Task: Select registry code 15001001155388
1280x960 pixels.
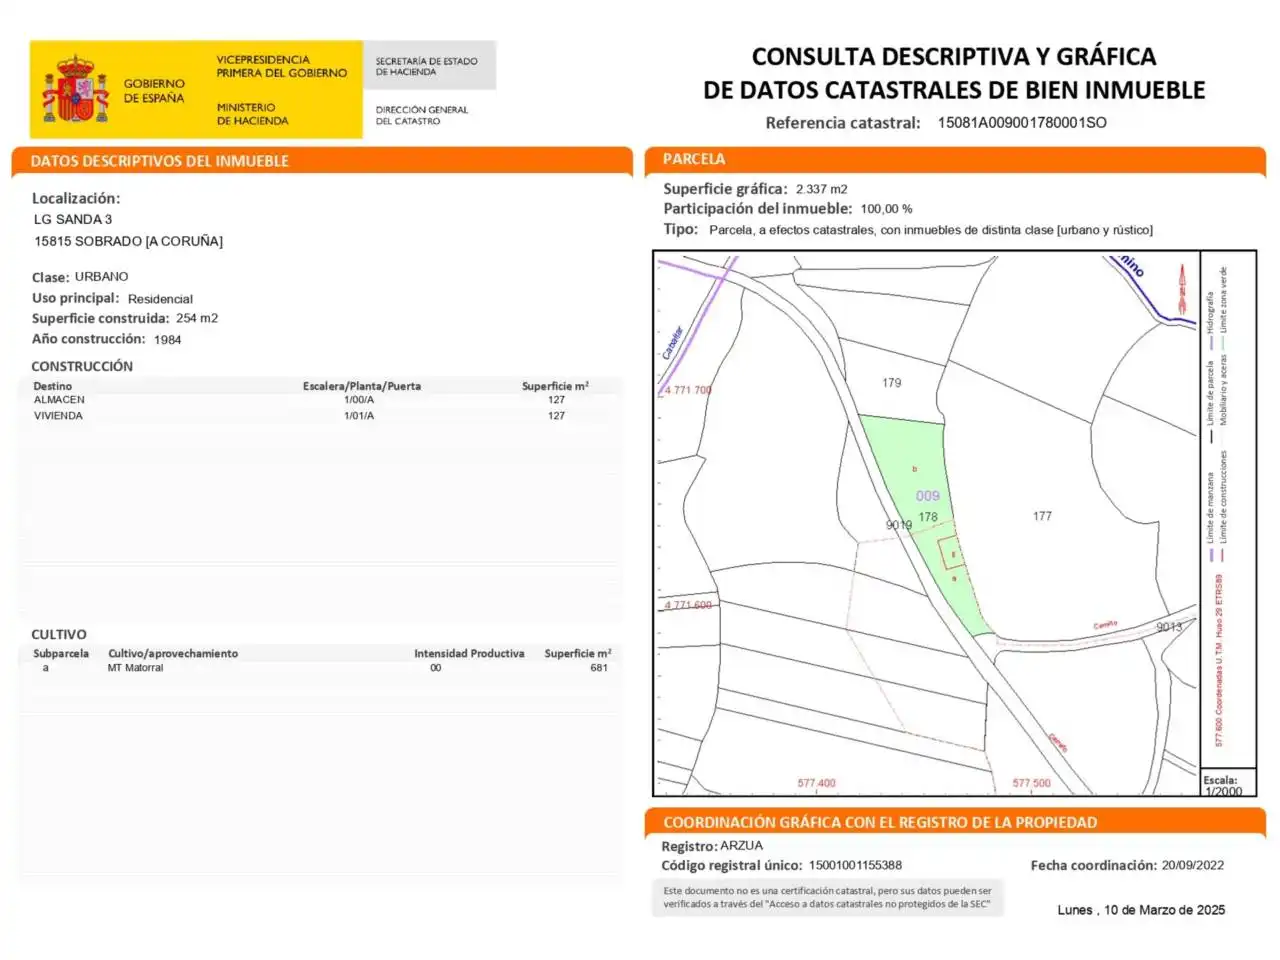Action: (855, 866)
